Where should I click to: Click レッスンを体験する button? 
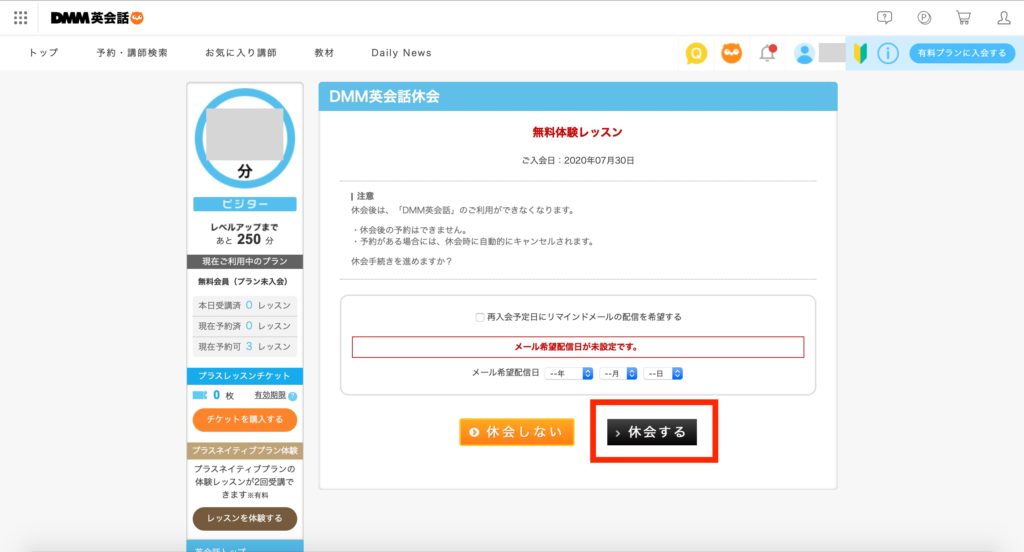pyautogui.click(x=245, y=518)
